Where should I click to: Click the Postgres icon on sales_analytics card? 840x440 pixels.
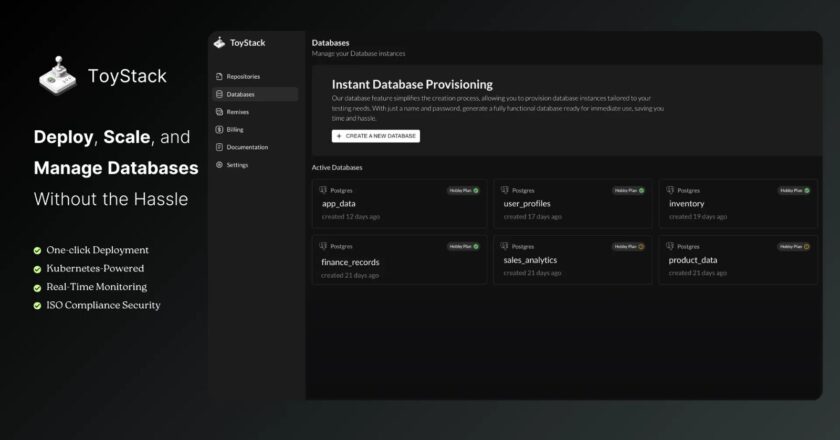tap(504, 246)
